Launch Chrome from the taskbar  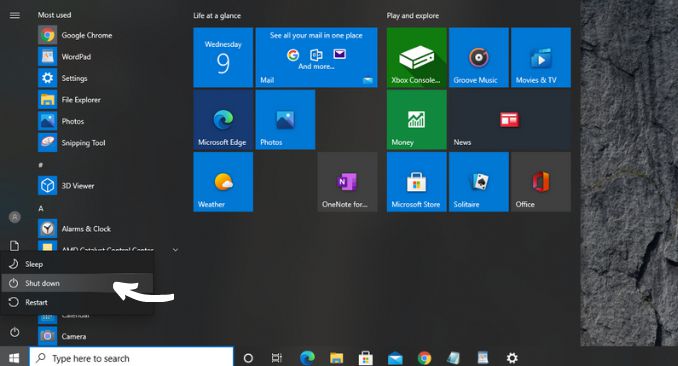[x=424, y=358]
